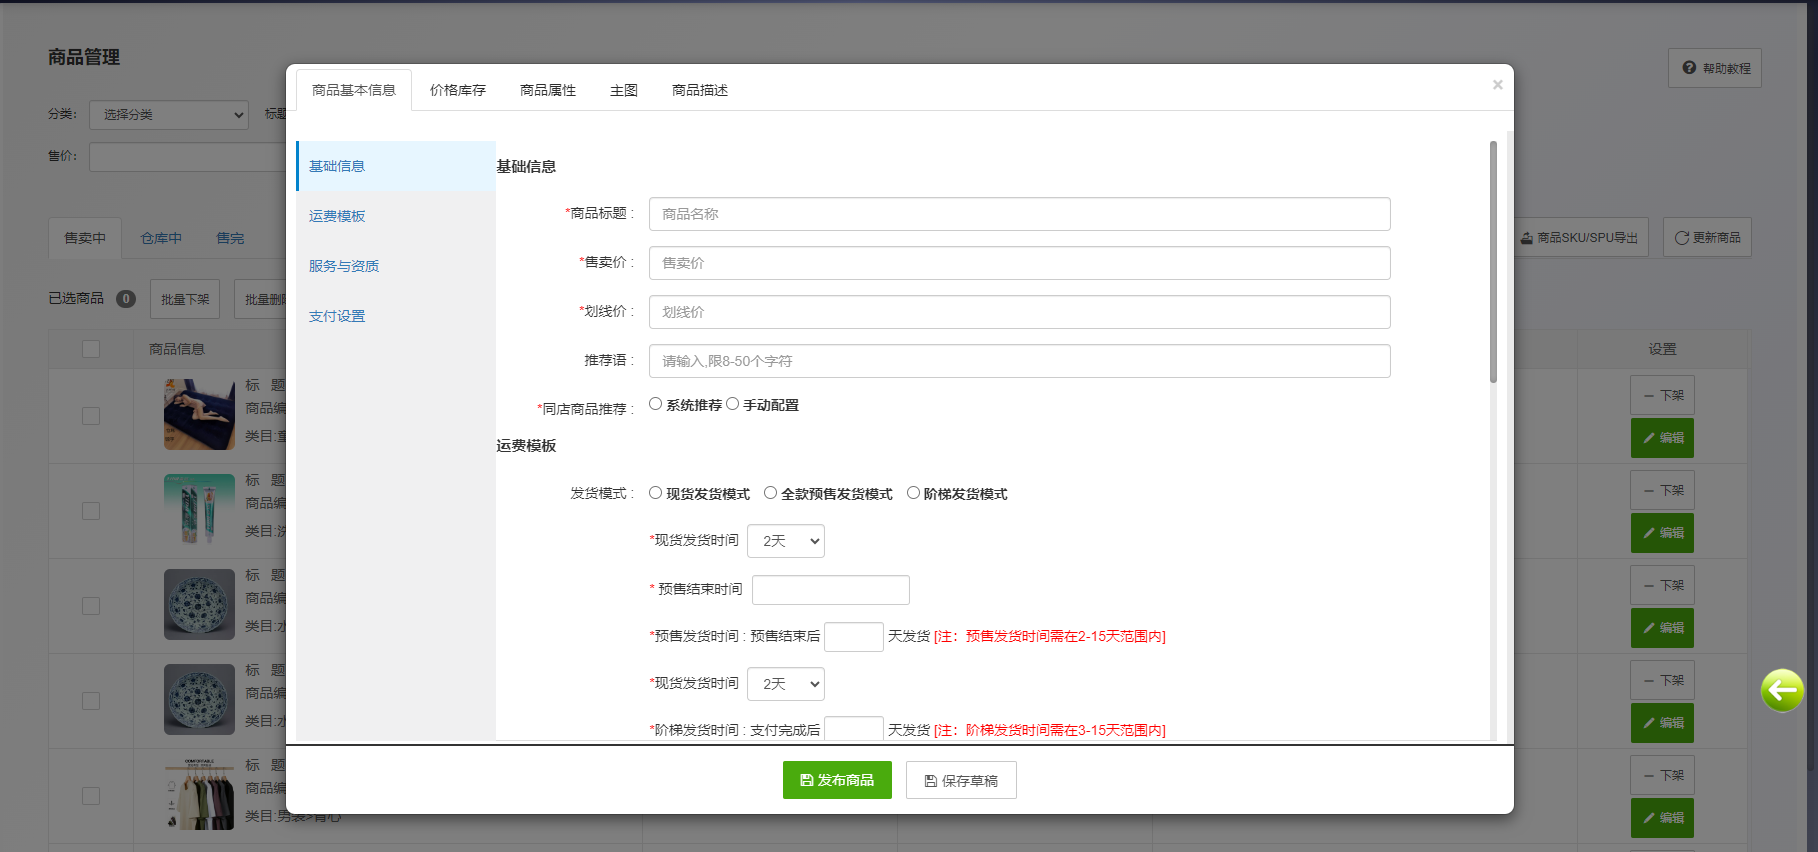Expand the second 现货发货时间 2天 dropdown
The height and width of the screenshot is (852, 1818).
tap(785, 684)
